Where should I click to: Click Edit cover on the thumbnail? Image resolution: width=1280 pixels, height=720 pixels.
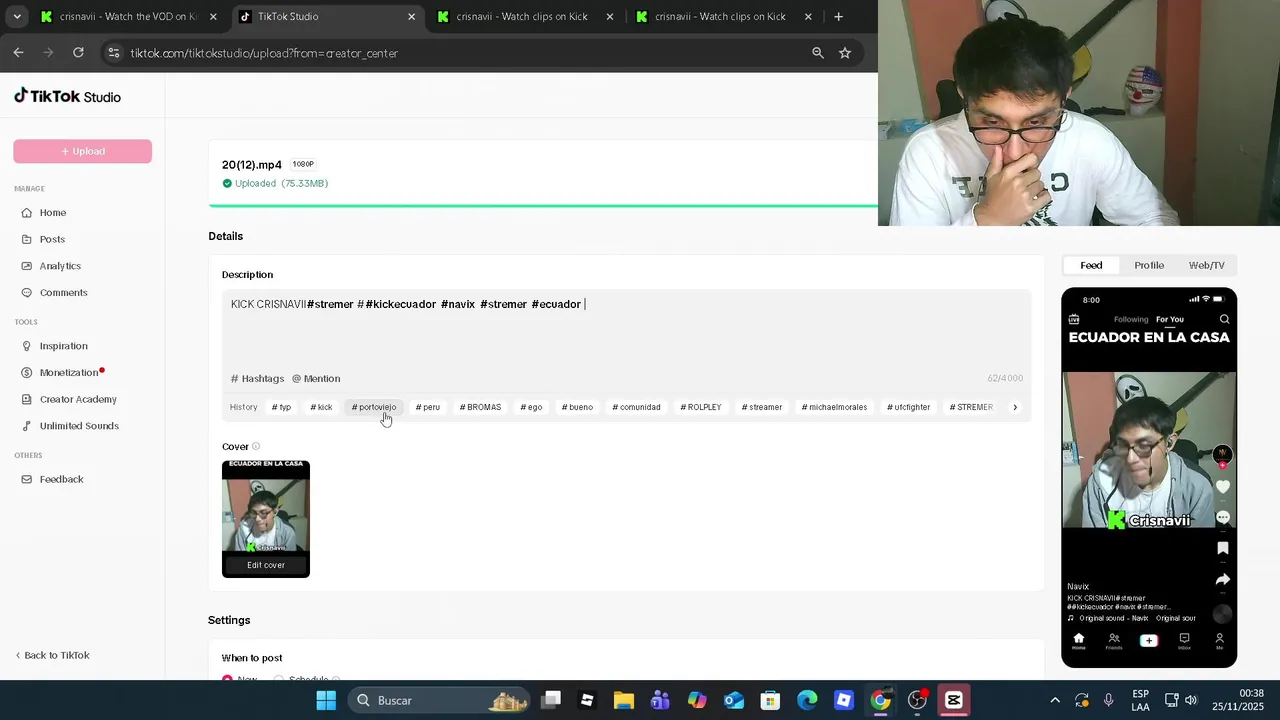tap(266, 565)
